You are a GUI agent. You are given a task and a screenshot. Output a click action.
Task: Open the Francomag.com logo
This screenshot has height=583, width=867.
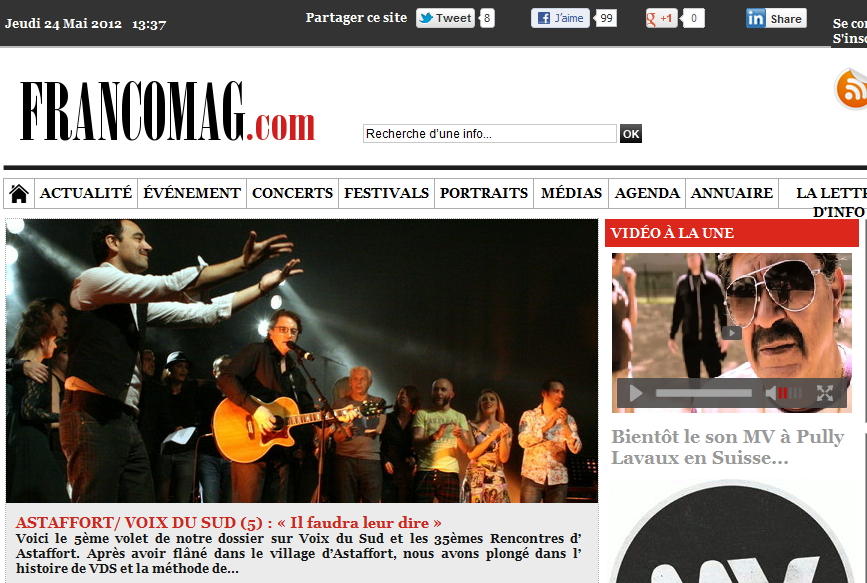pos(168,111)
